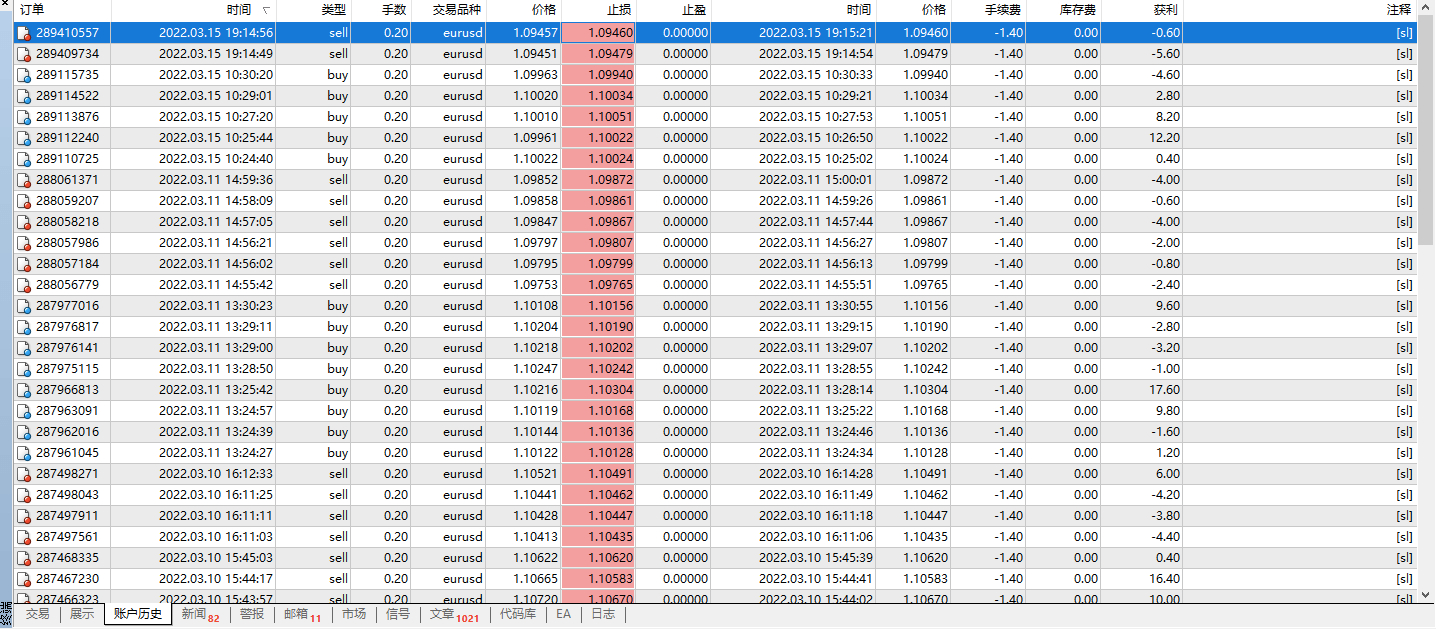1436x629 pixels.
Task: Open the 信号 tab
Action: coord(397,615)
